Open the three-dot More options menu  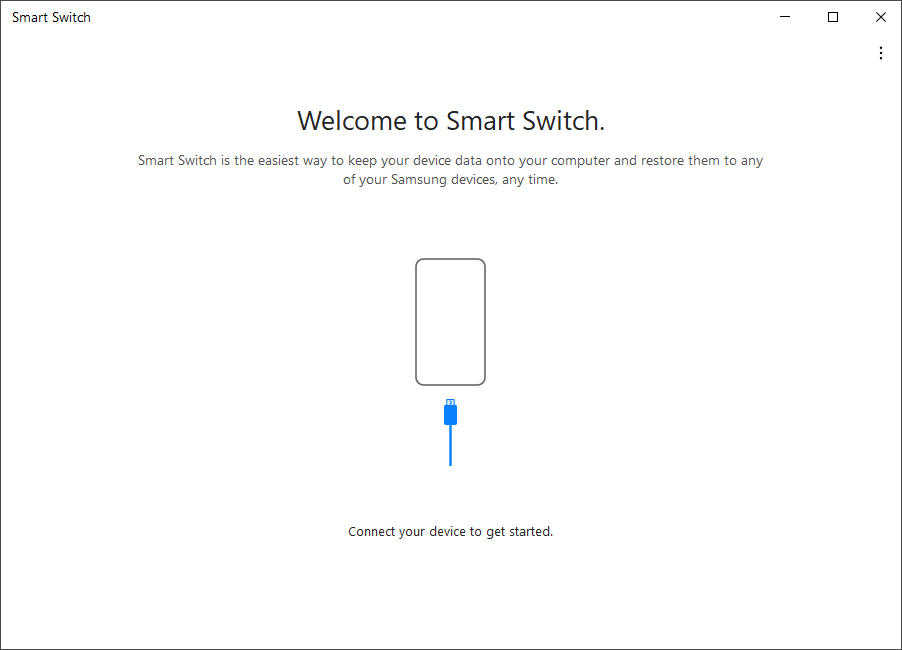point(881,53)
